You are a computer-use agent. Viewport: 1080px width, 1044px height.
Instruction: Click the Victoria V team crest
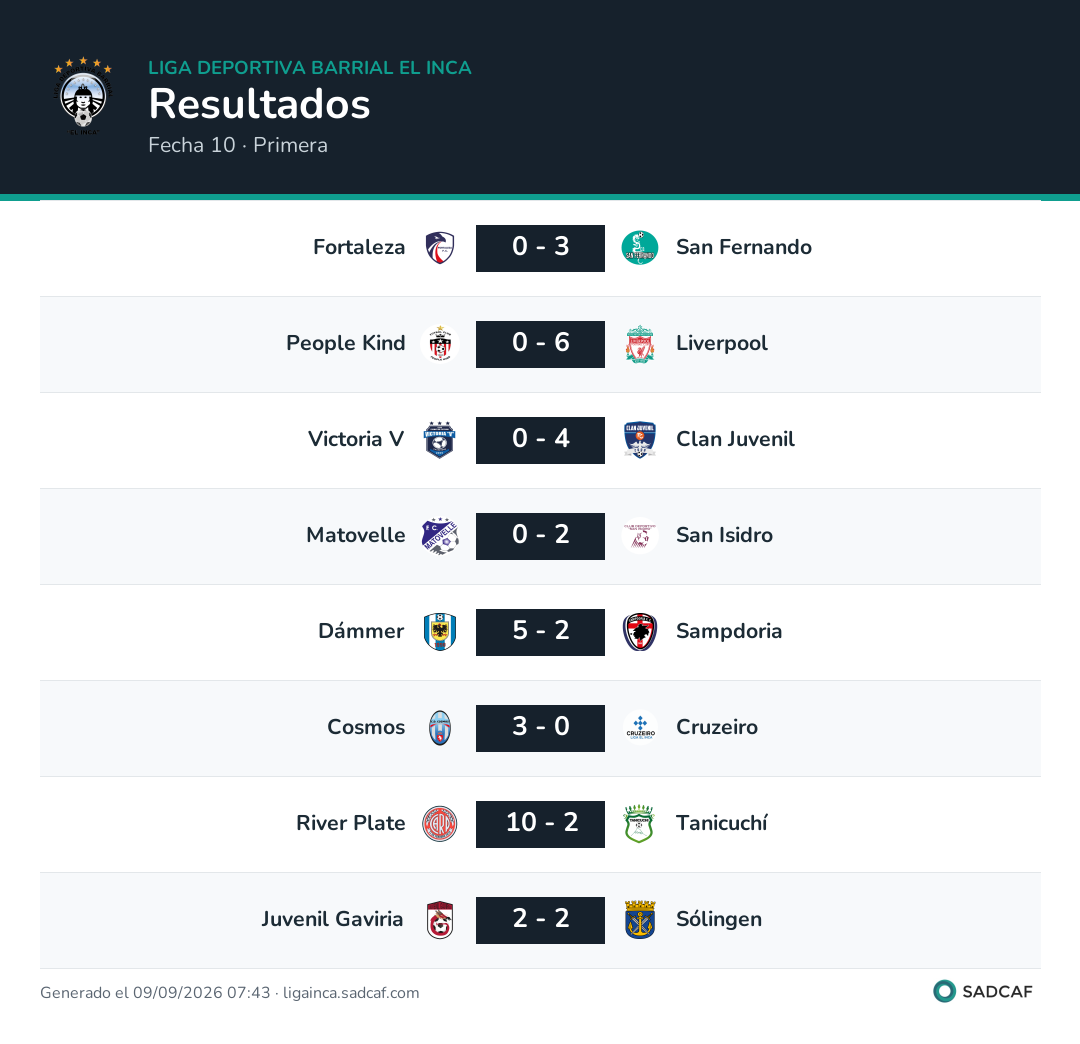pos(440,440)
